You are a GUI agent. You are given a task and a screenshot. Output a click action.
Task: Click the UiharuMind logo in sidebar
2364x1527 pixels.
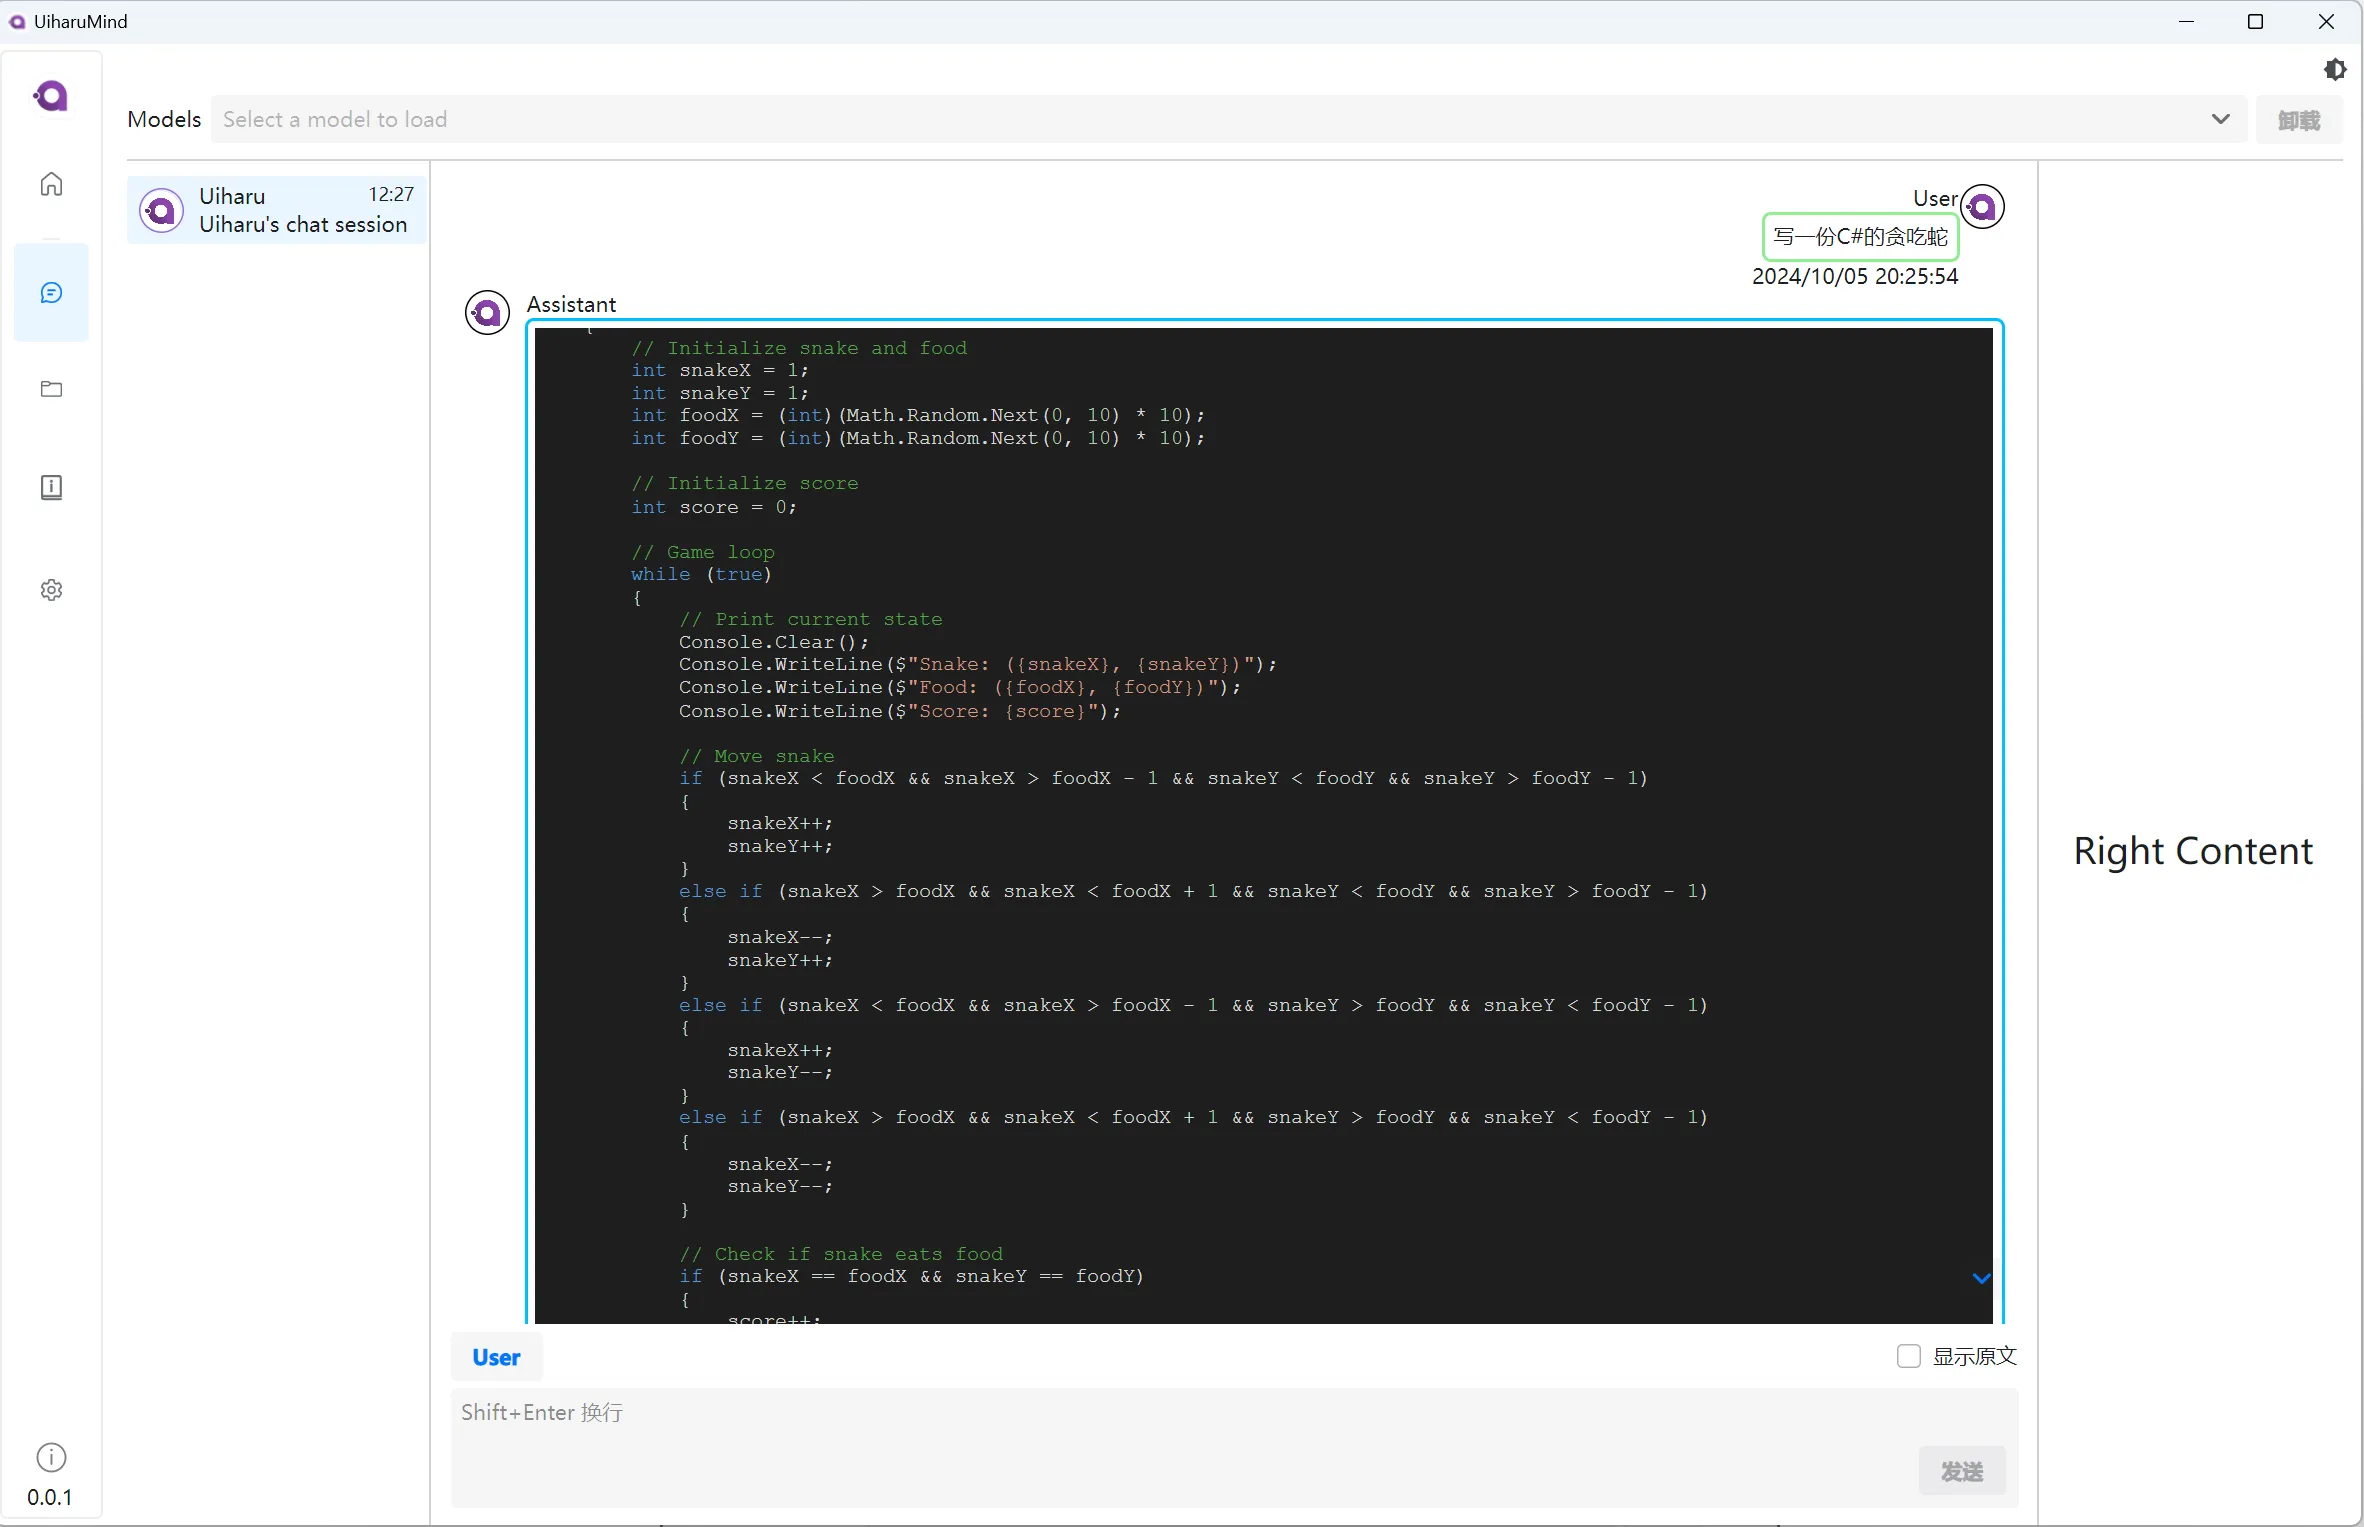pyautogui.click(x=51, y=96)
